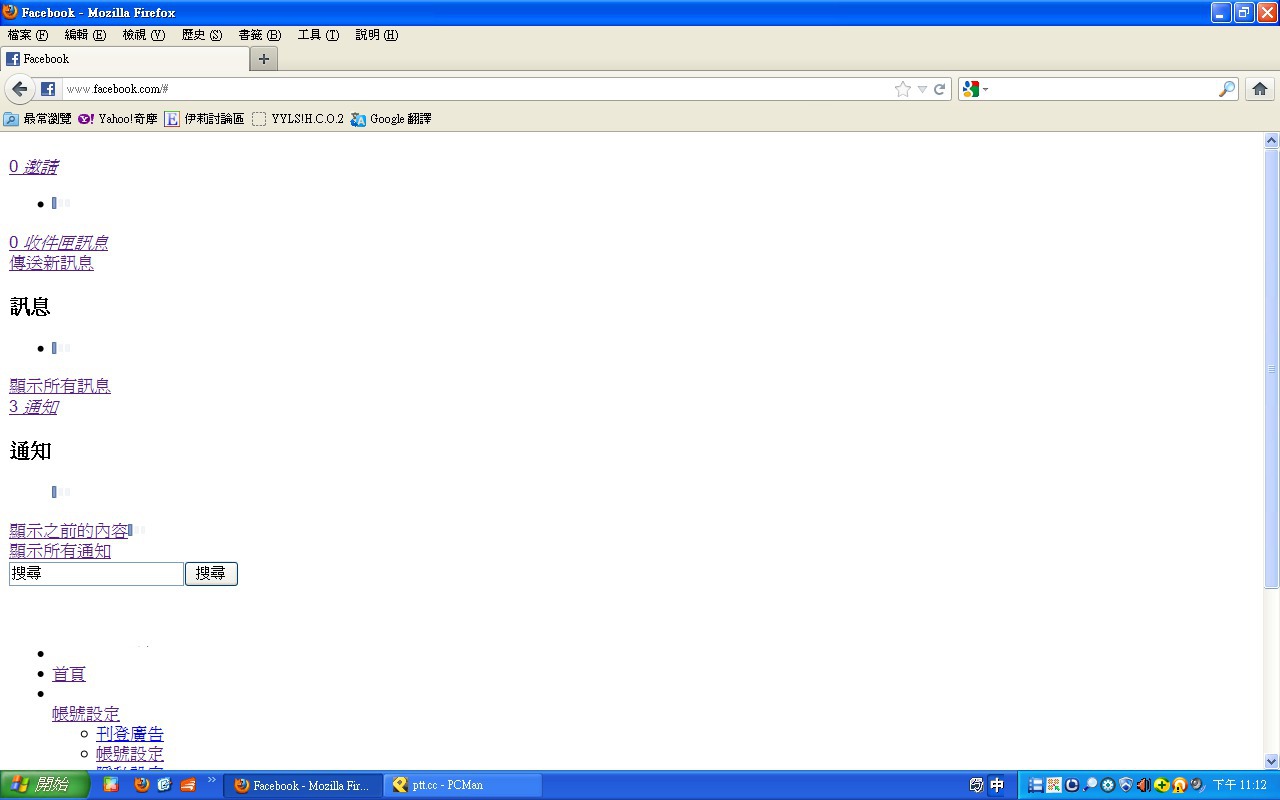This screenshot has height=800, width=1280.
Task: Click the orange warning tray icon
Action: tap(1180, 785)
